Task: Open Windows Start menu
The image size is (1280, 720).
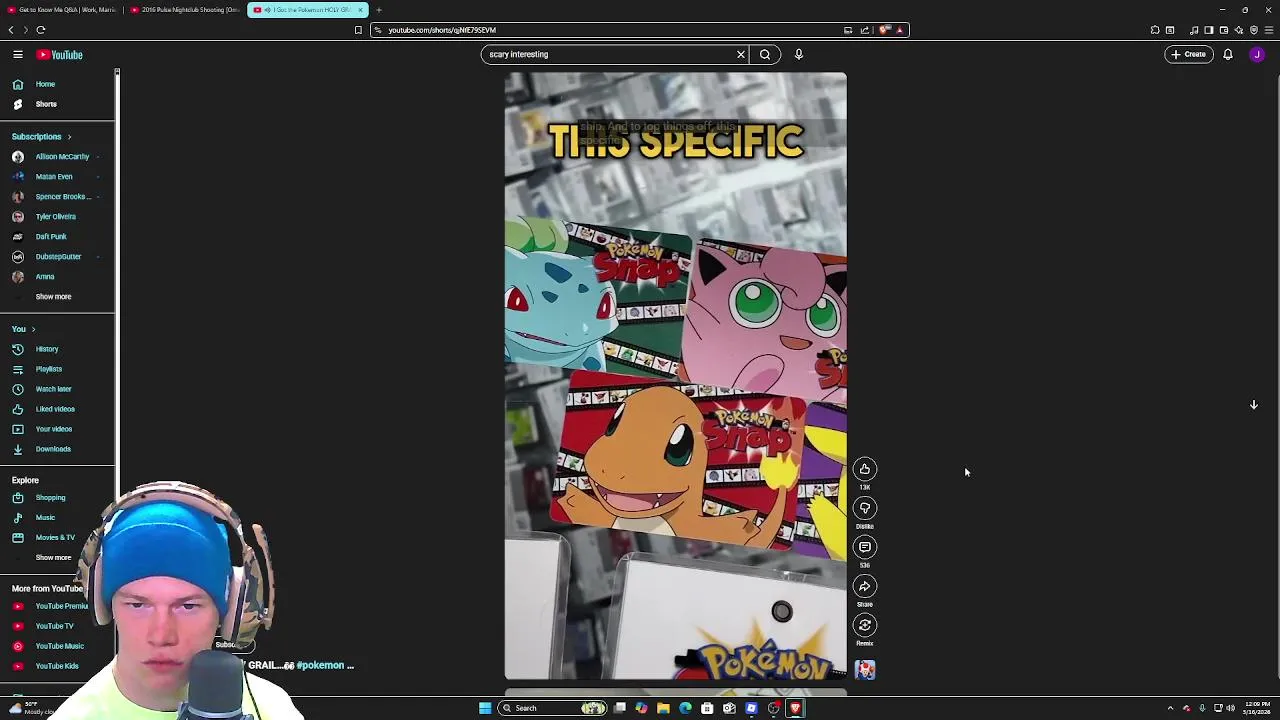Action: point(485,708)
